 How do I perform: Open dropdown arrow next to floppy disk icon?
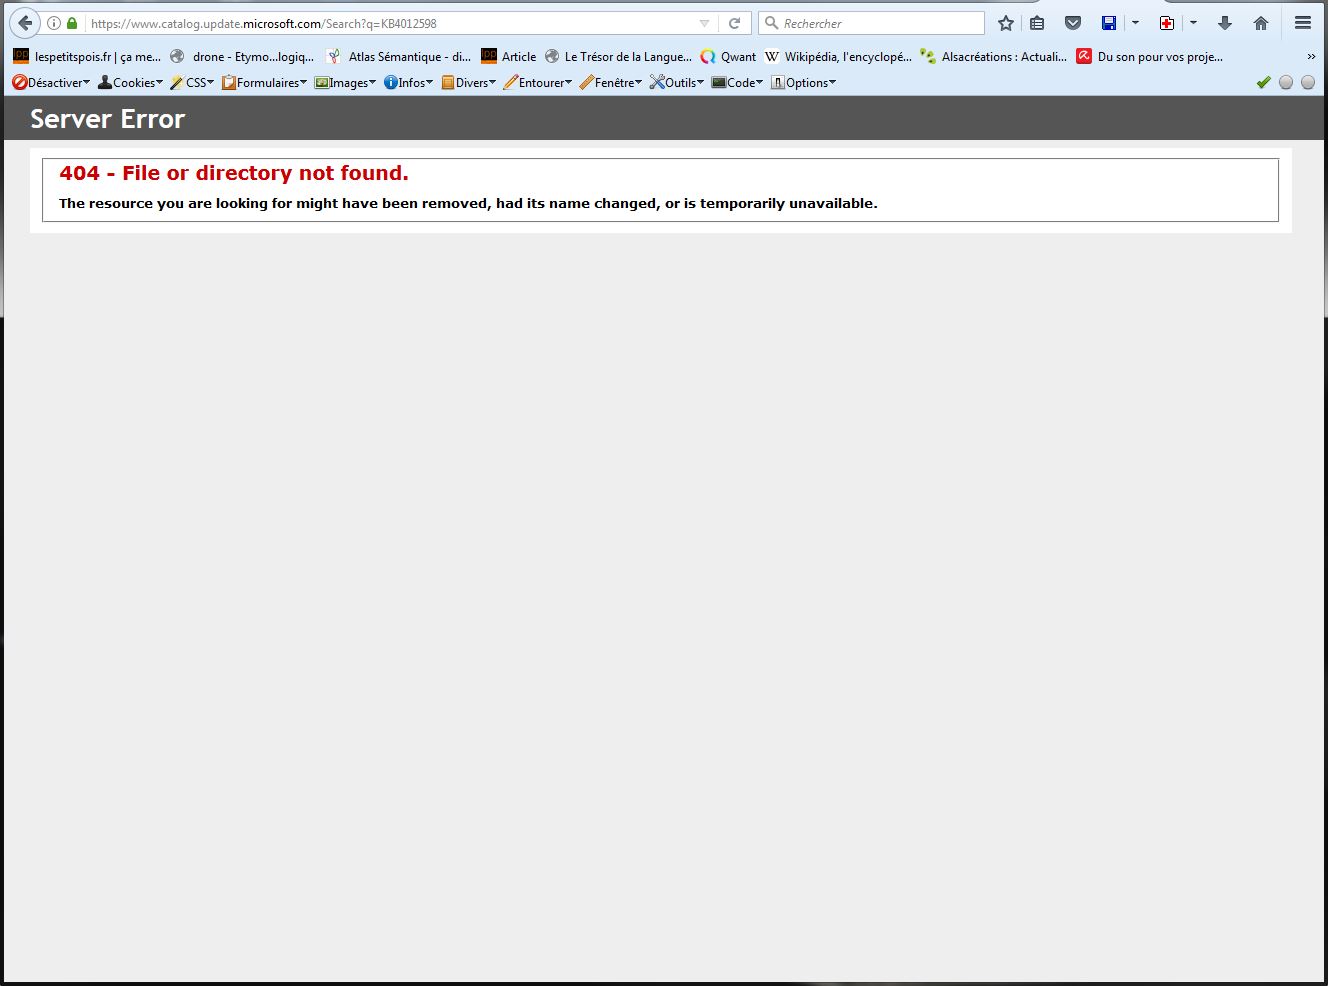[x=1135, y=23]
